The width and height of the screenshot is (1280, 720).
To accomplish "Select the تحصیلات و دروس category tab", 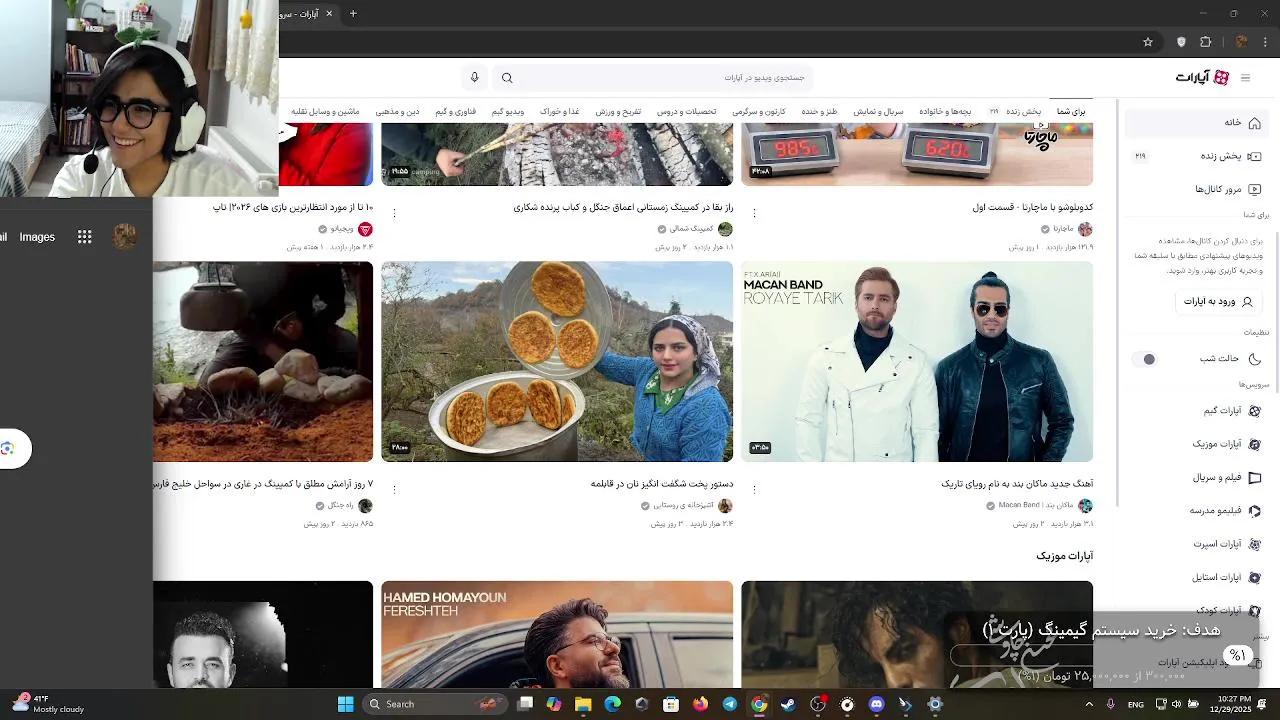I will [x=686, y=111].
